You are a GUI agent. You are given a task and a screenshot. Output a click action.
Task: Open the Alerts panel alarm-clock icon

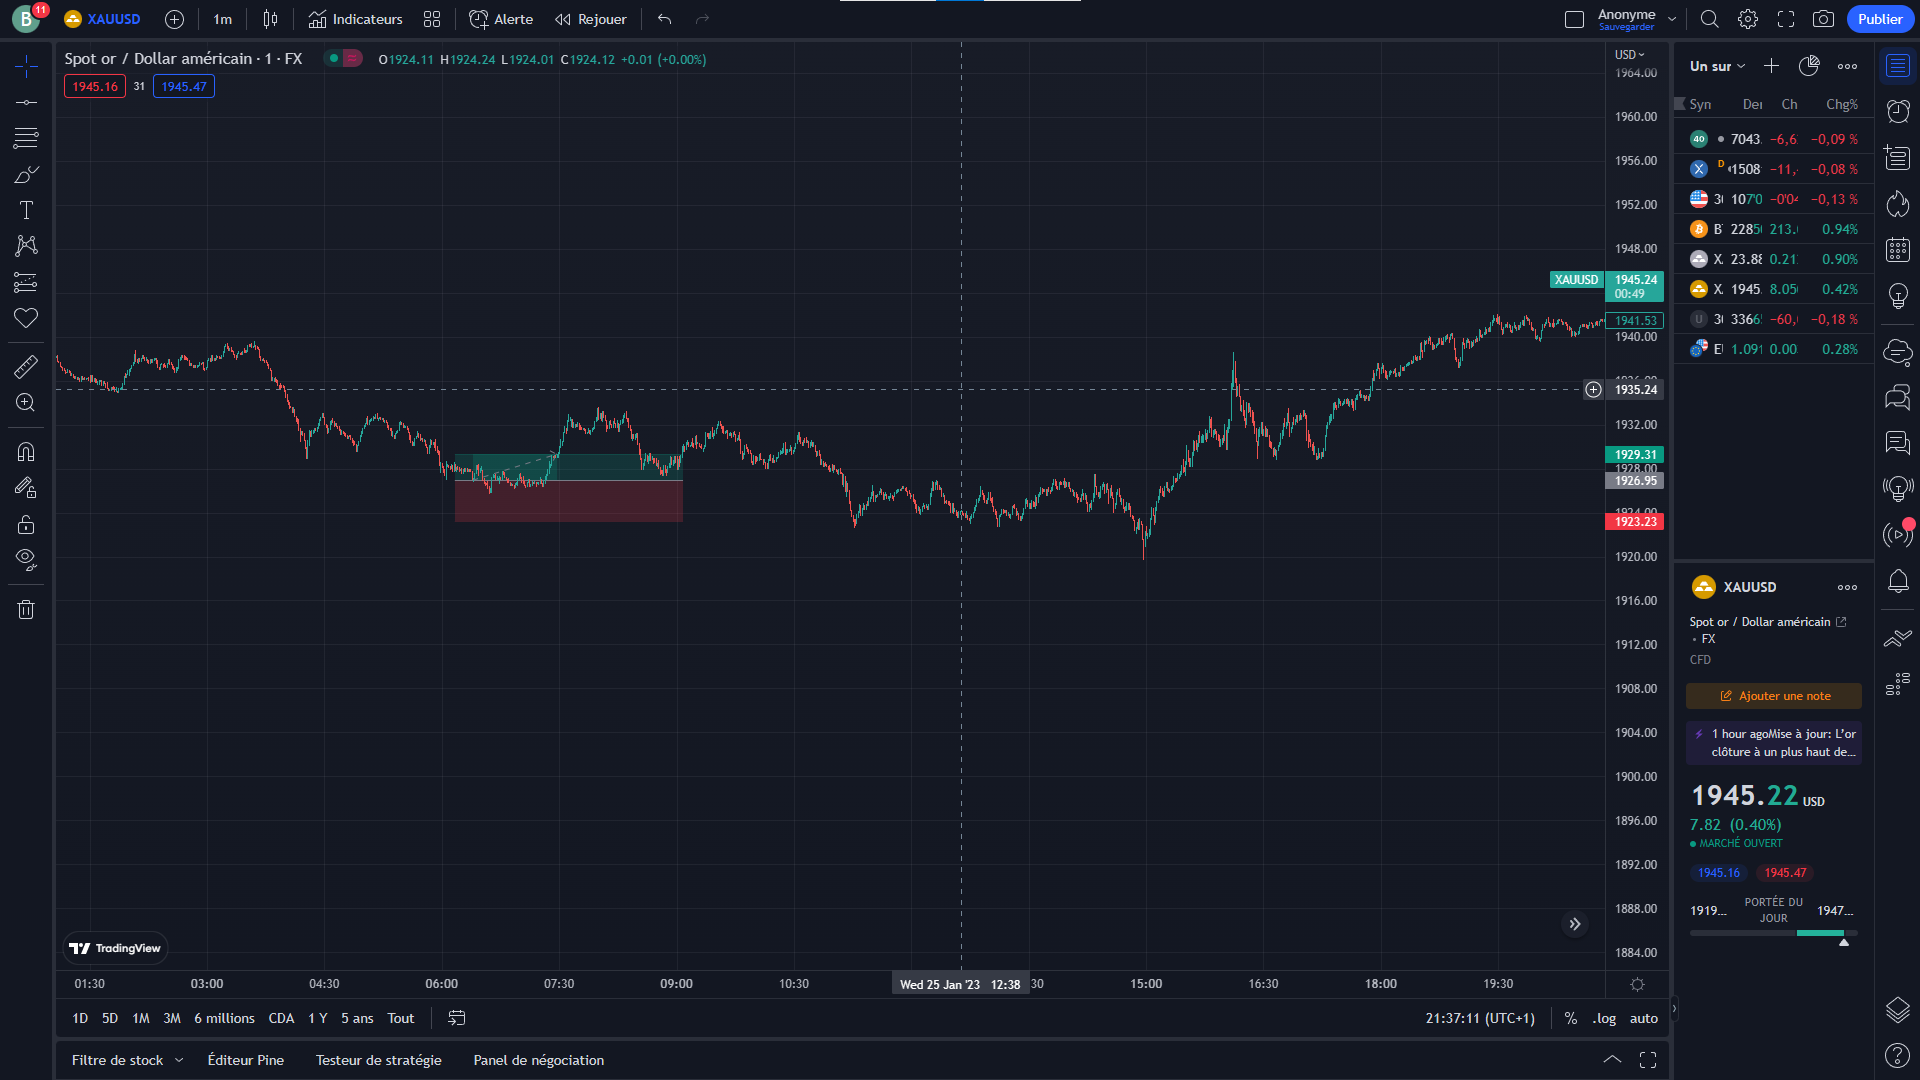pos(1897,111)
